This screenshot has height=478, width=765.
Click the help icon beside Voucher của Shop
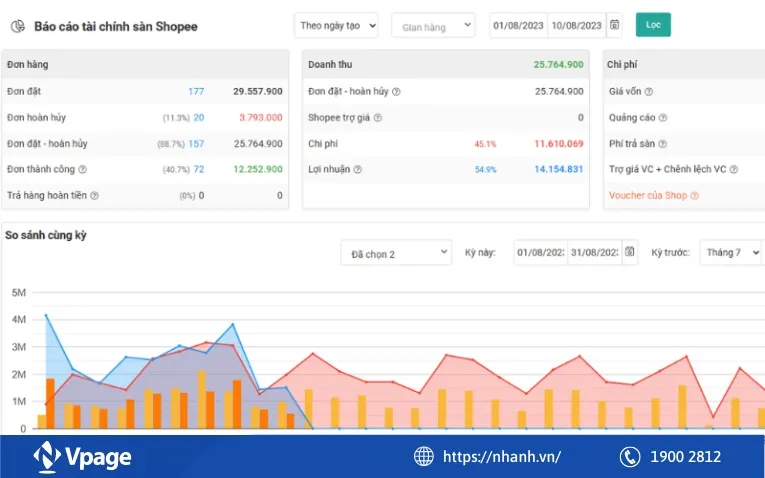[x=694, y=196]
